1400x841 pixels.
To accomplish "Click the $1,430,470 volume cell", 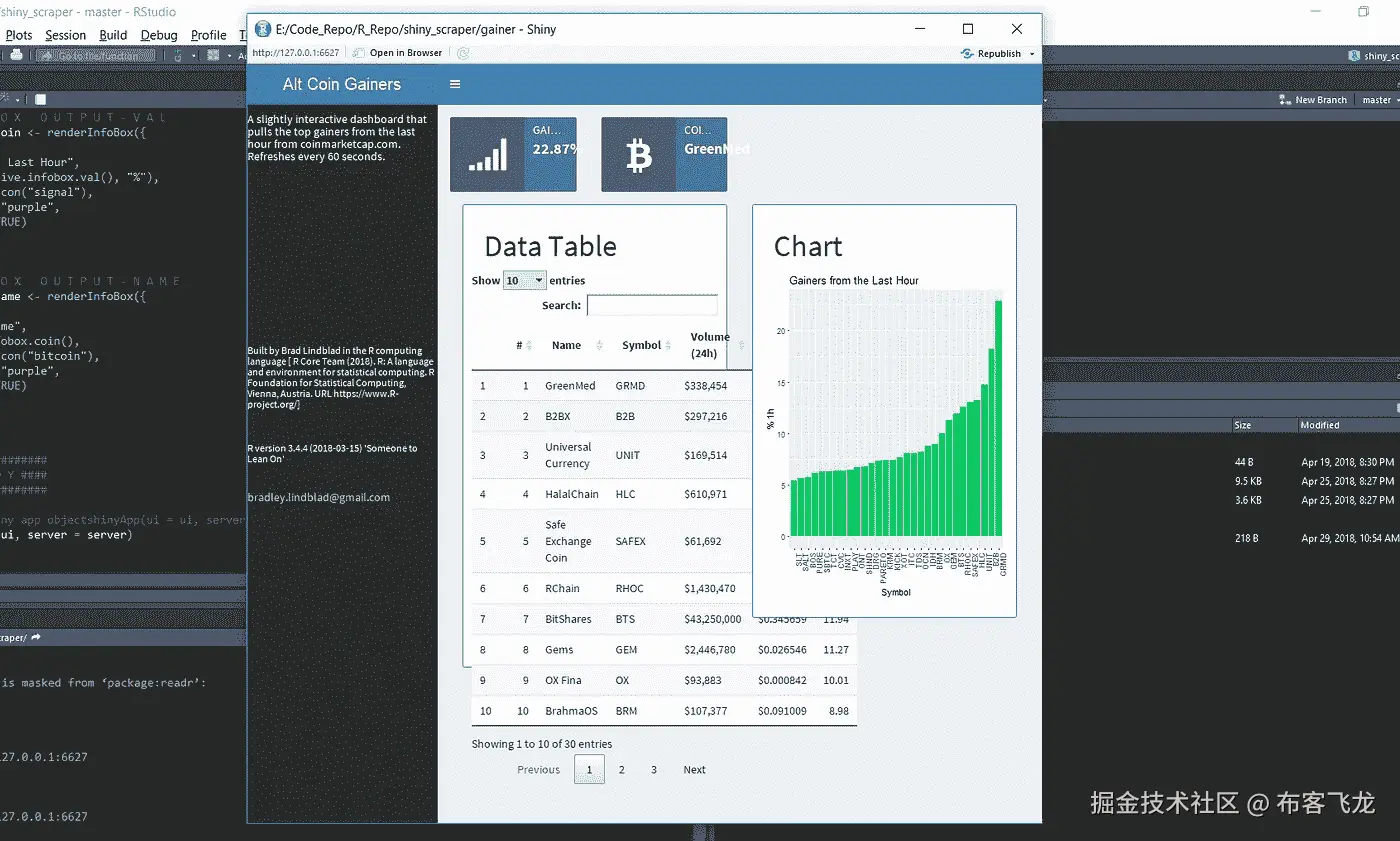I will [710, 588].
